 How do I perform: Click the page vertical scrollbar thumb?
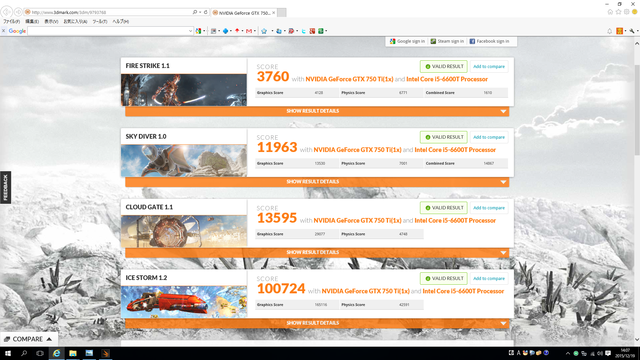pos(637,109)
